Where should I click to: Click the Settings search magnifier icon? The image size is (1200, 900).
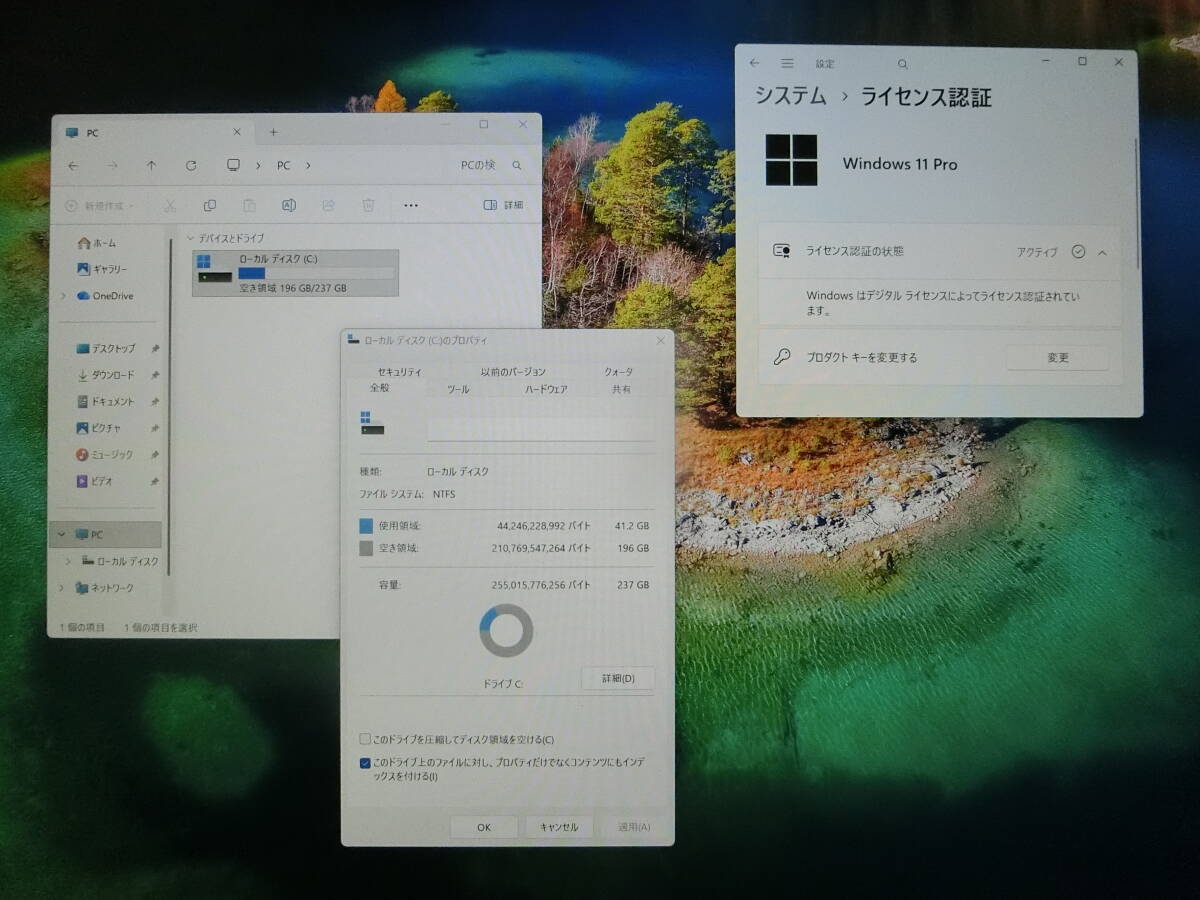902,64
